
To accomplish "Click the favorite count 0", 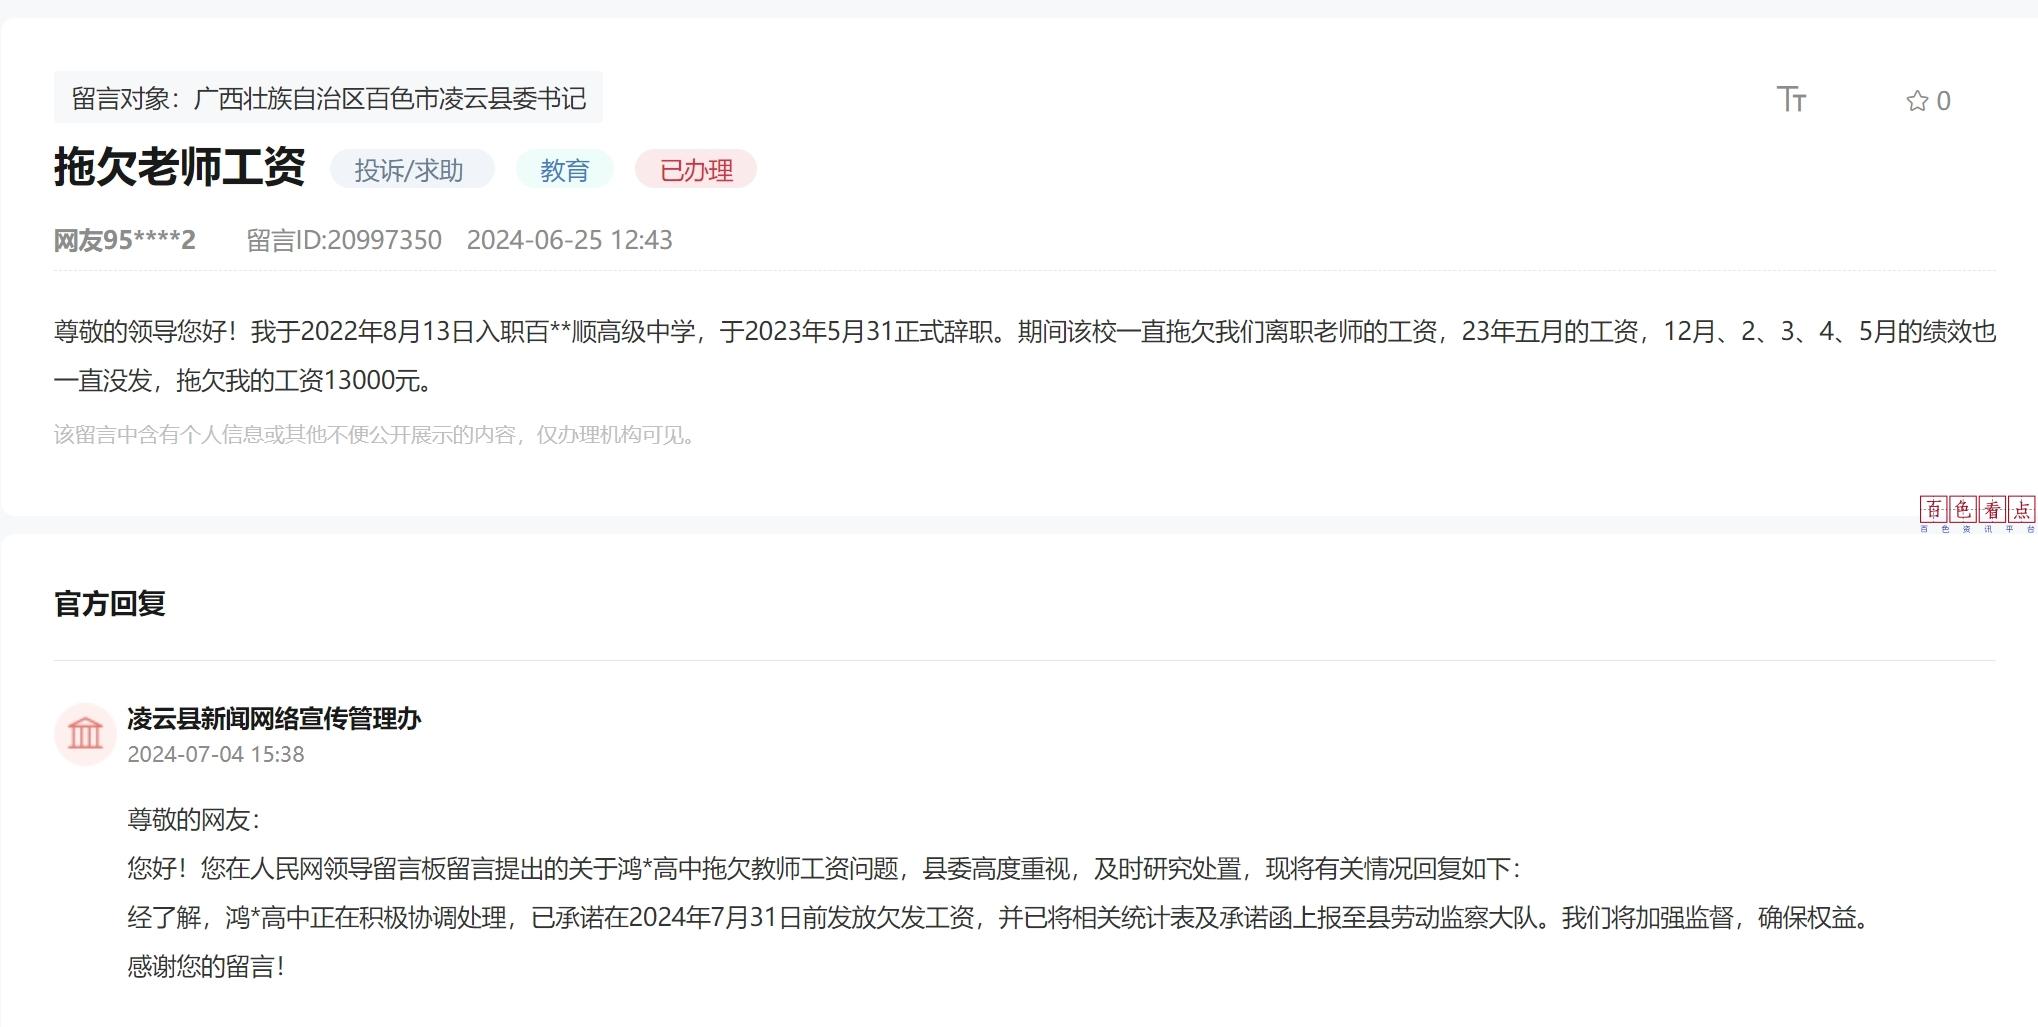I will coord(1943,101).
